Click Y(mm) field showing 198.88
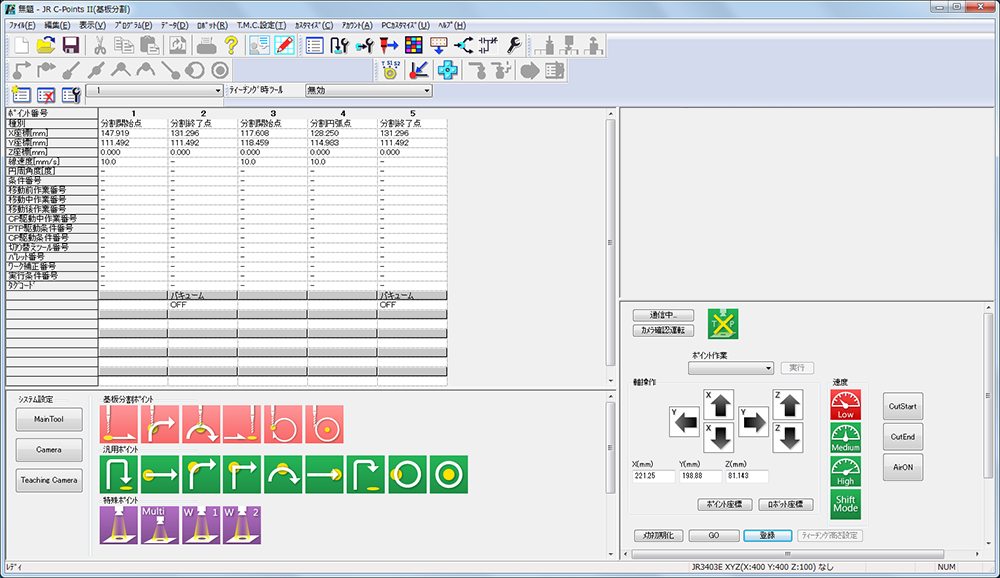This screenshot has width=1000, height=578. click(x=700, y=476)
